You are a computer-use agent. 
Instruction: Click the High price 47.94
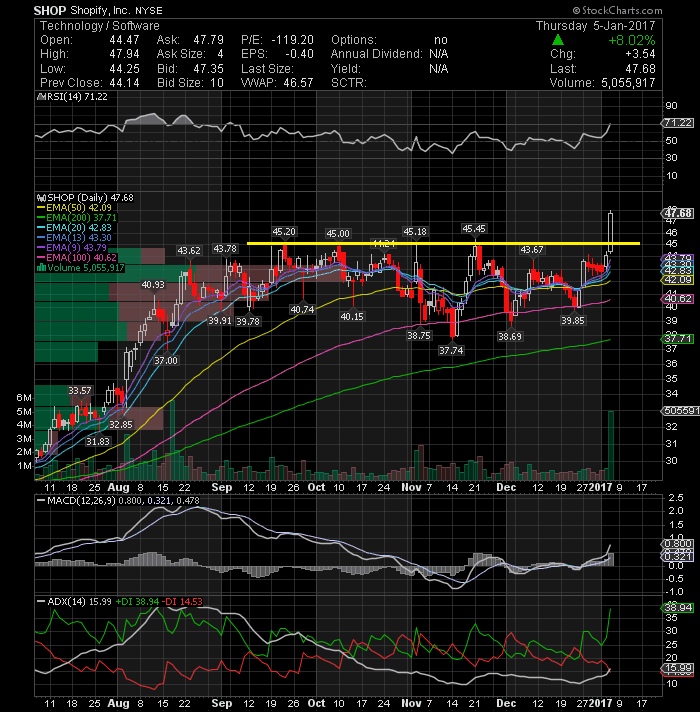click(124, 54)
